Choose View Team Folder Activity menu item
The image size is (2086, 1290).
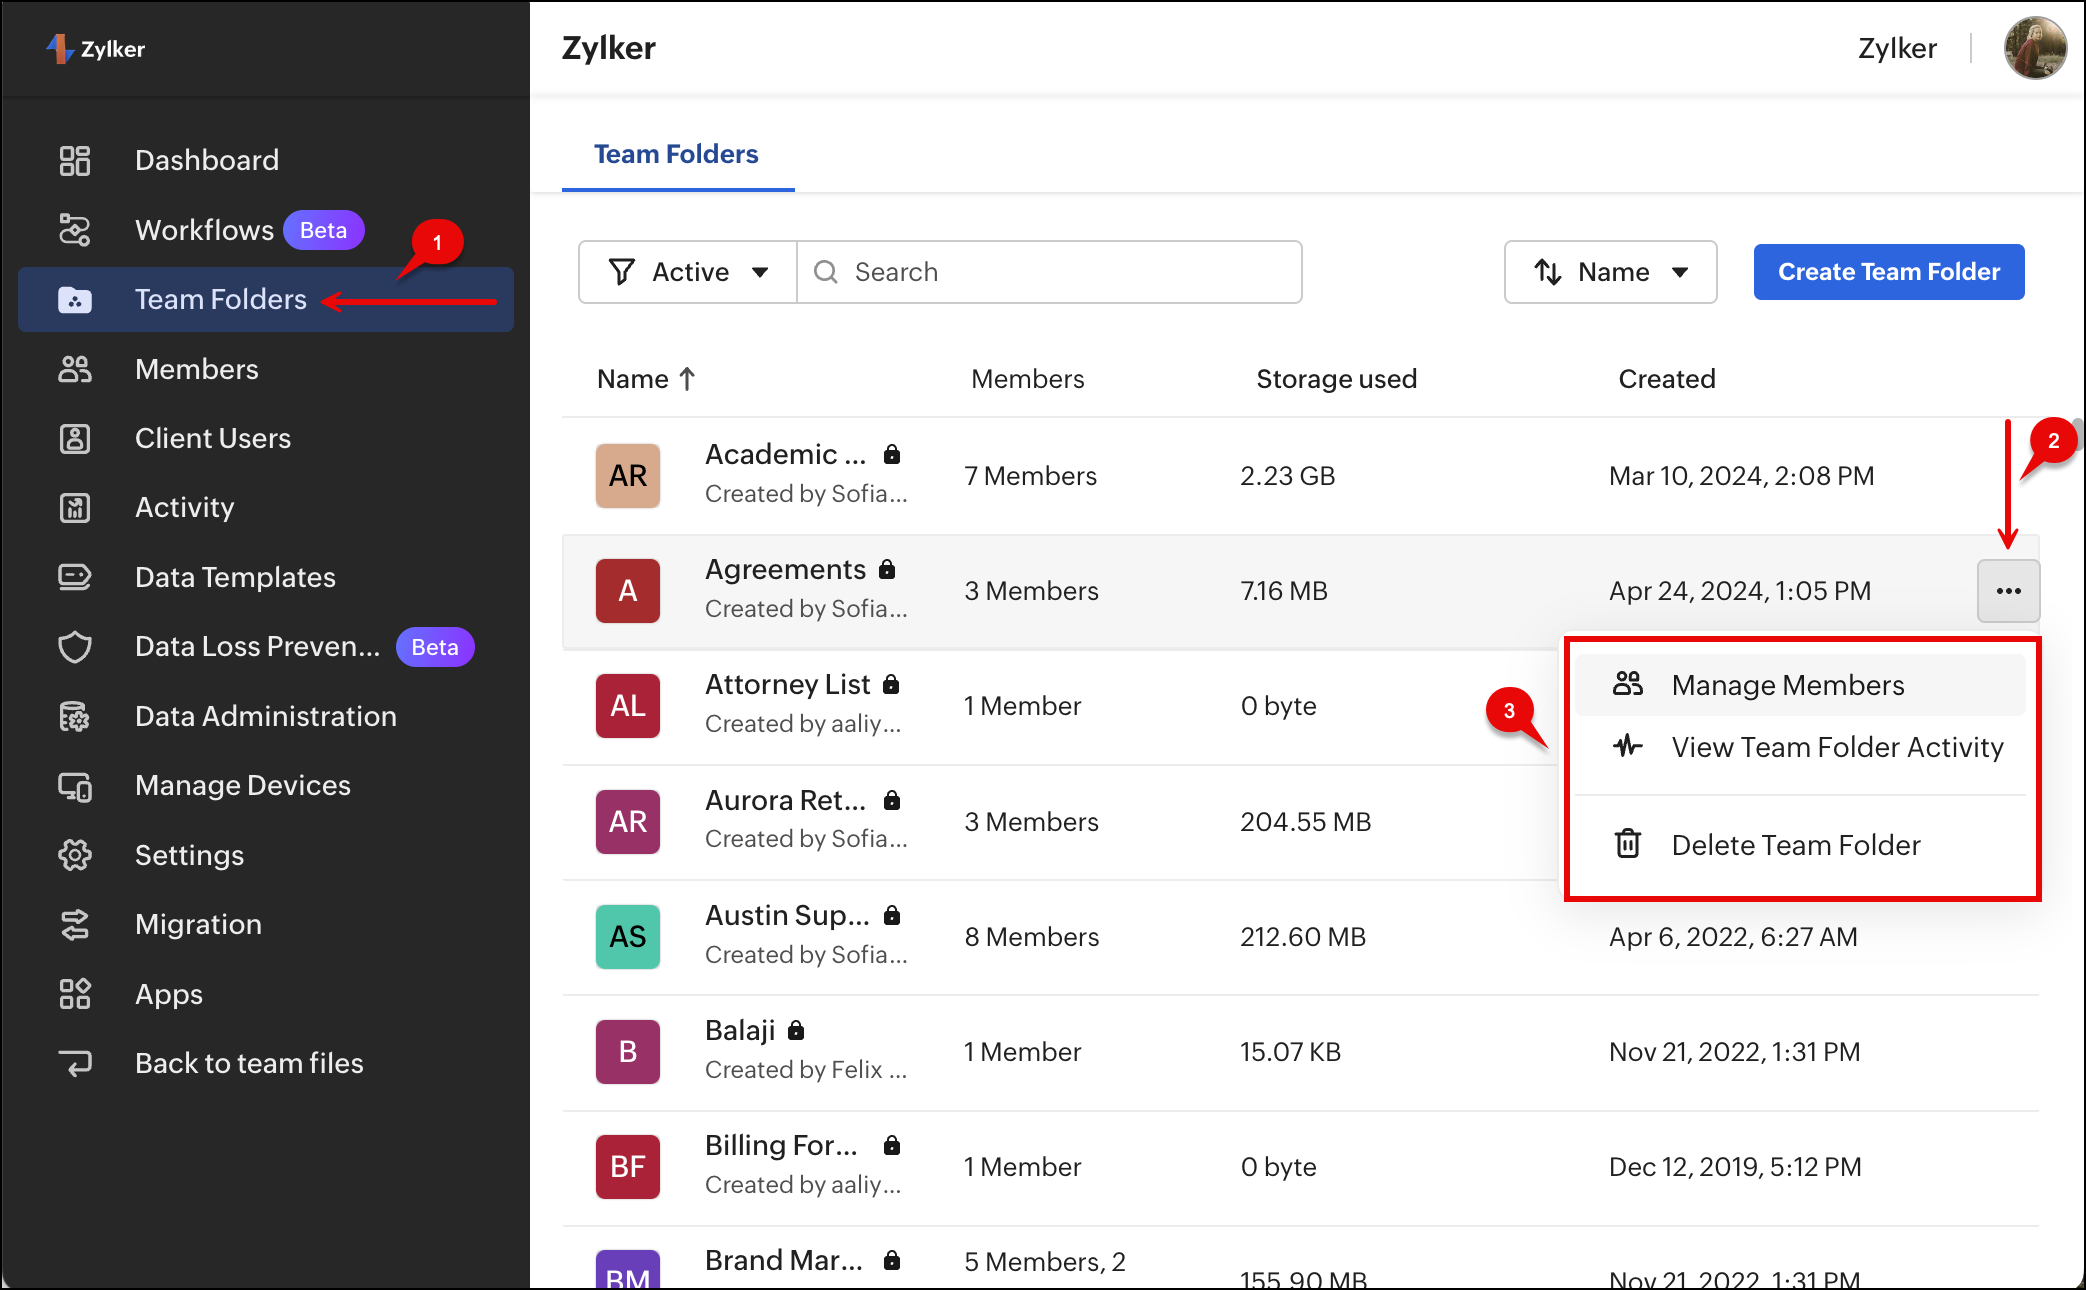(x=1836, y=747)
